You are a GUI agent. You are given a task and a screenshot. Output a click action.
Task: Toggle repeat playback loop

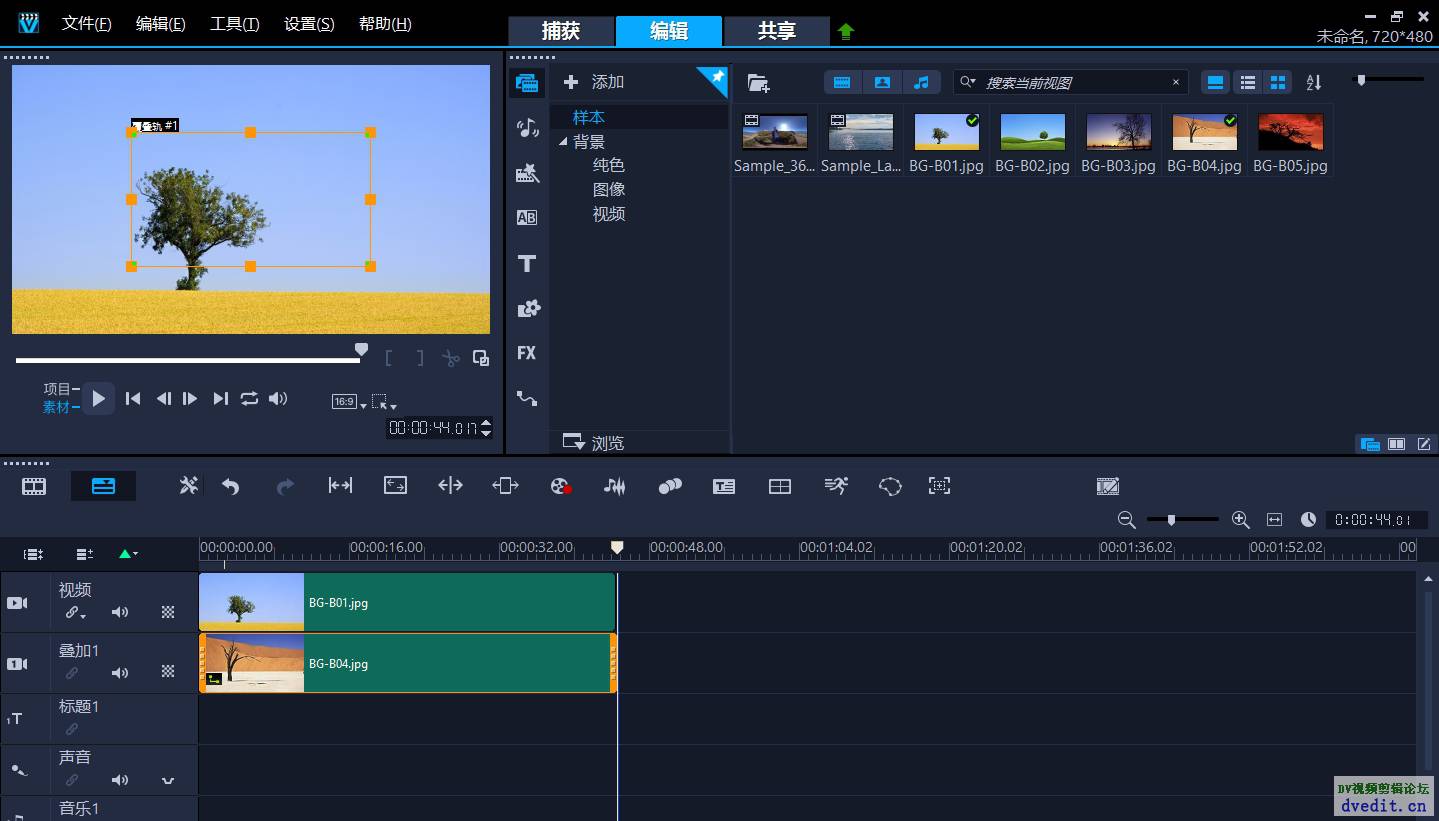(249, 398)
